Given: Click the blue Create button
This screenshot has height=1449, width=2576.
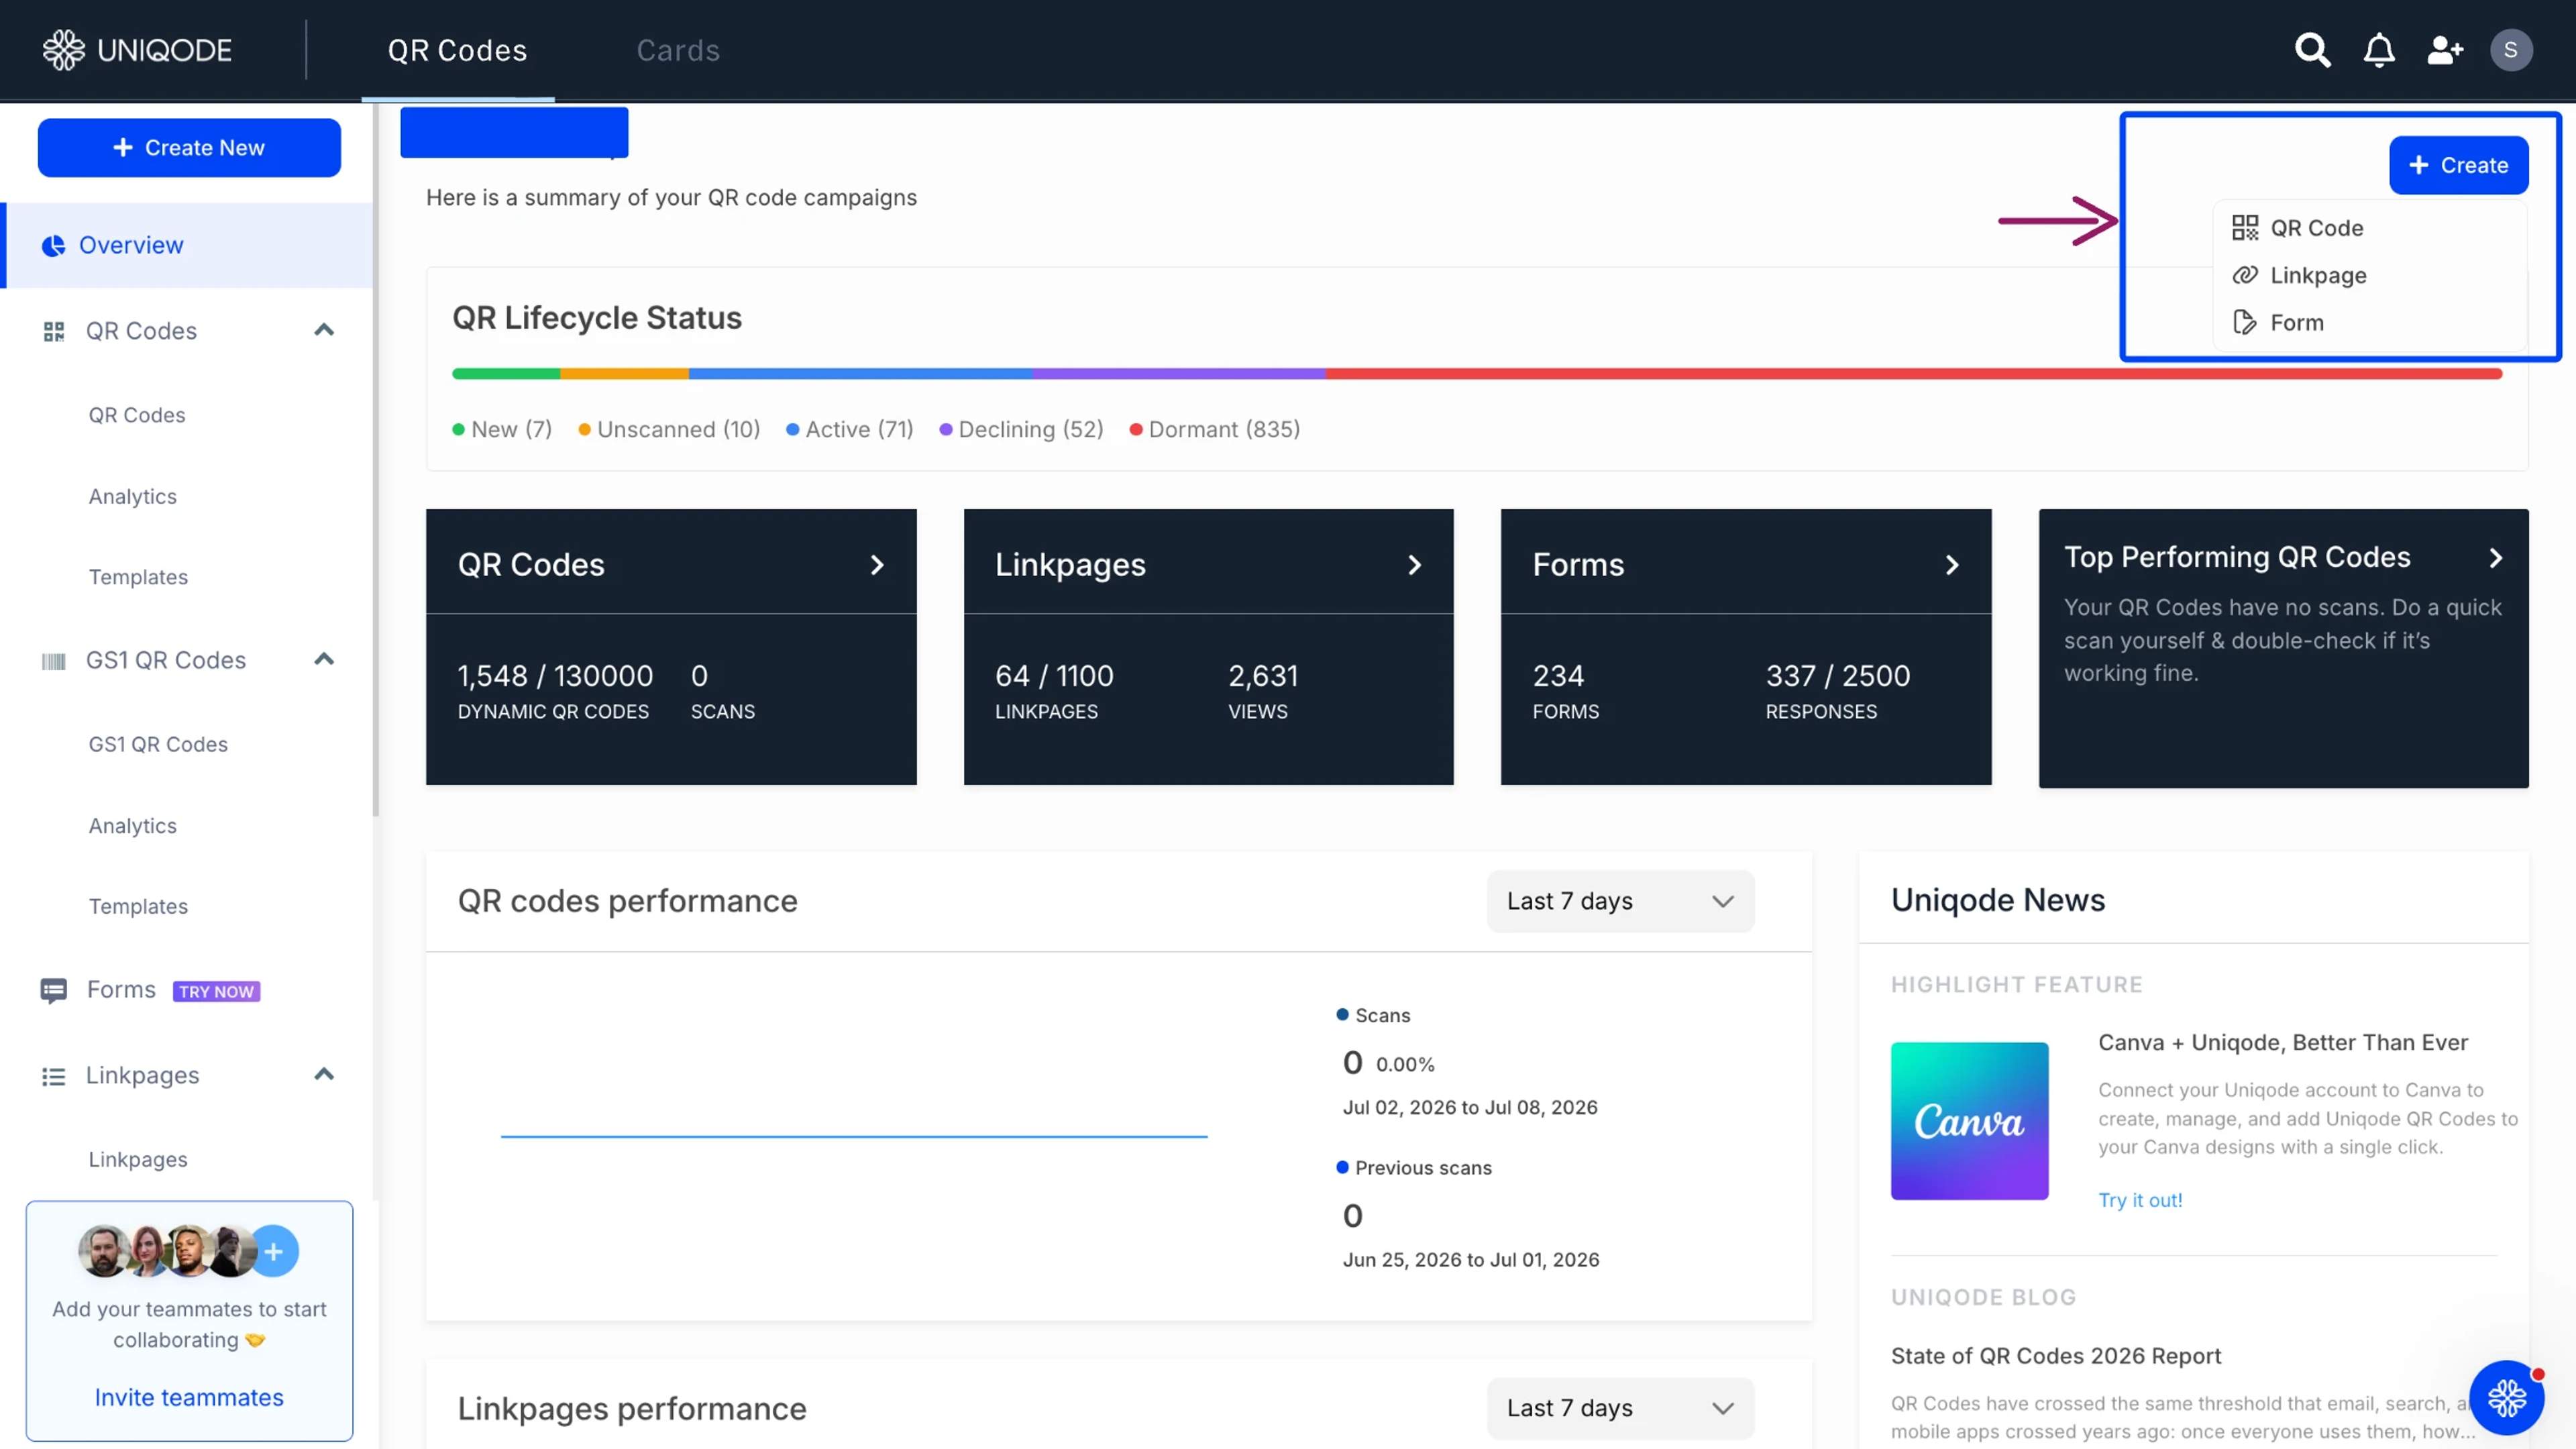Looking at the screenshot, I should [x=2458, y=165].
